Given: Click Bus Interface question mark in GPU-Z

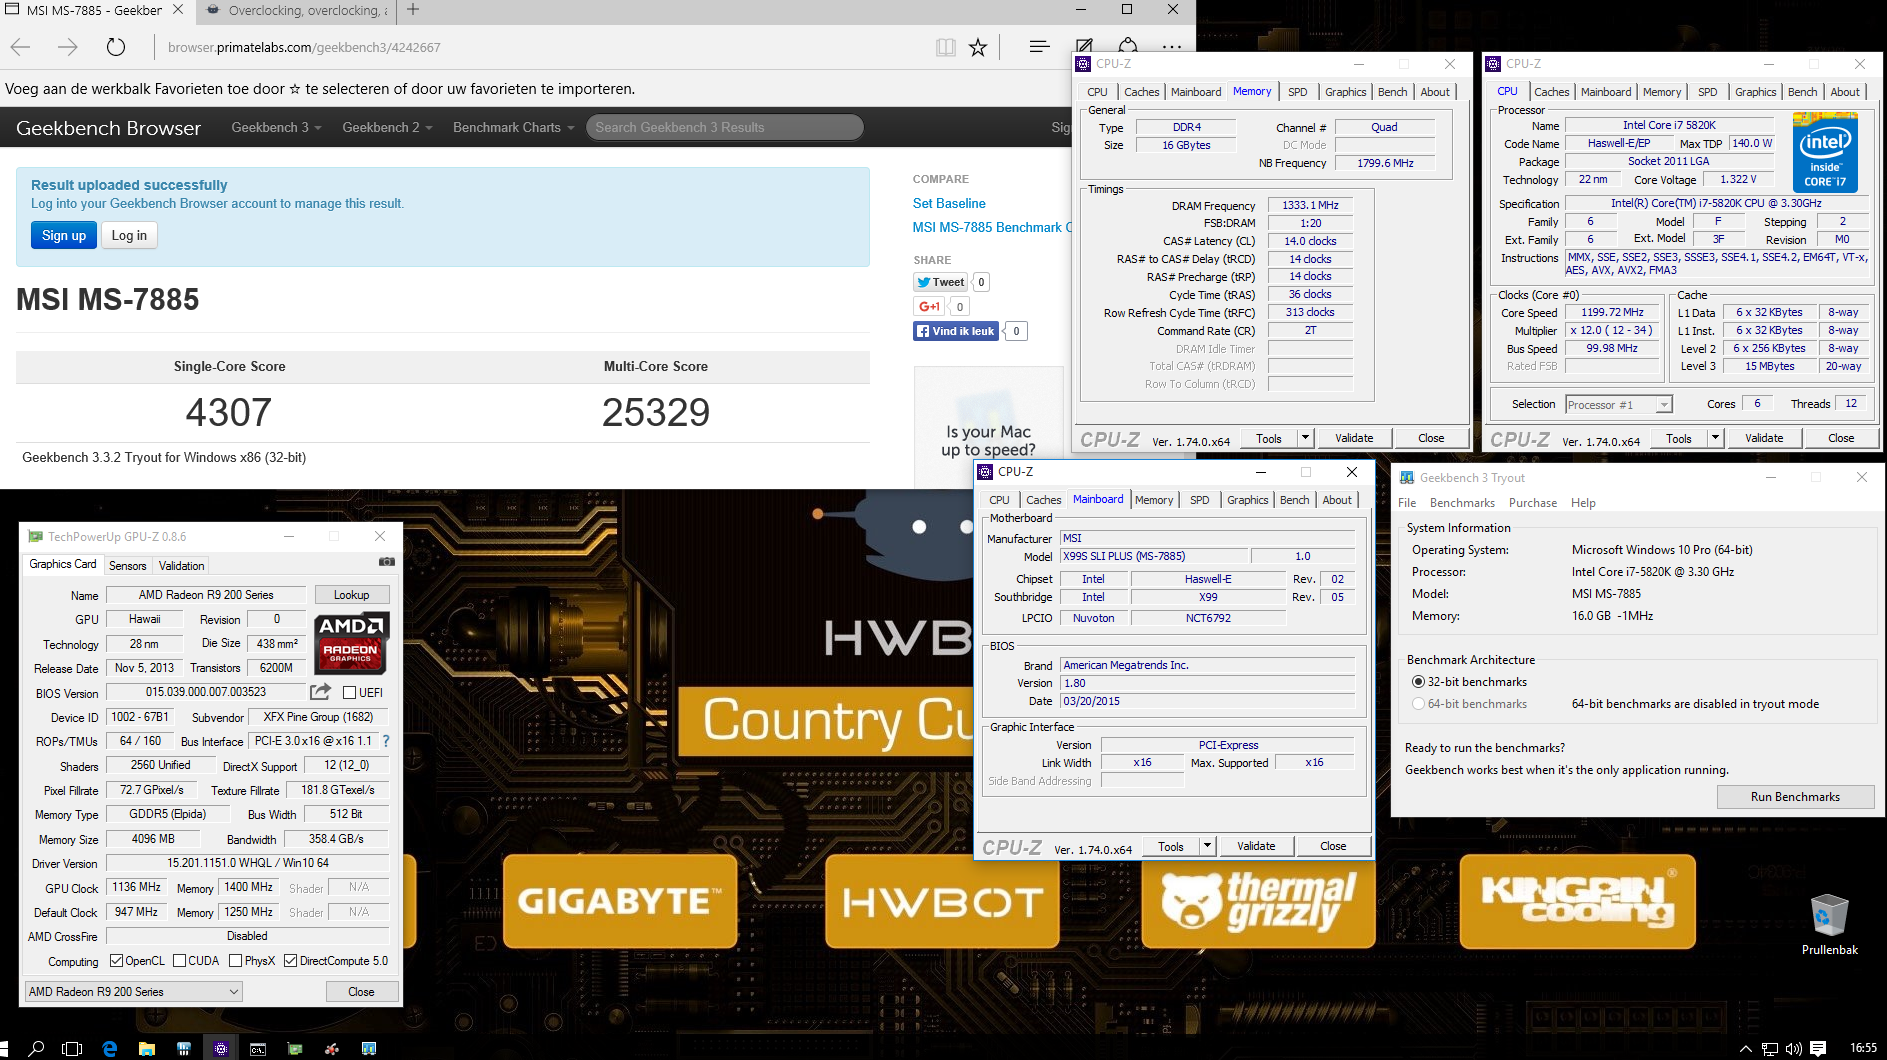Looking at the screenshot, I should click(386, 741).
